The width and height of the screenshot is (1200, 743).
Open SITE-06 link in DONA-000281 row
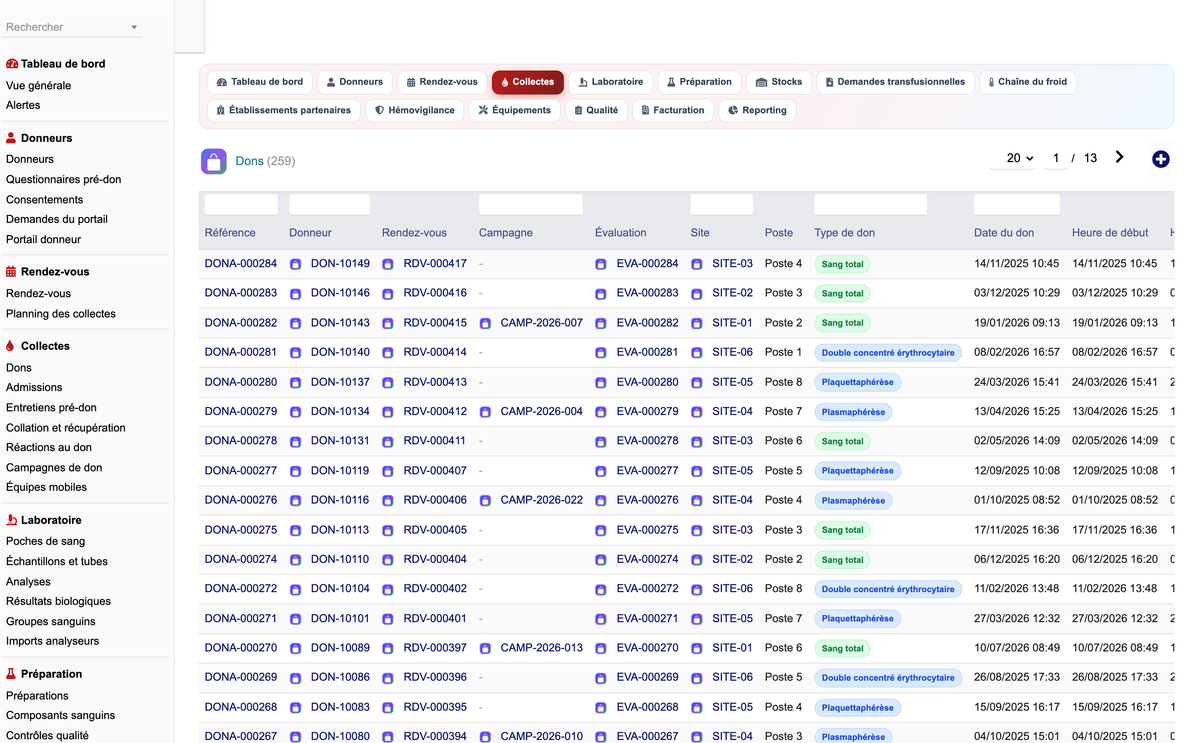click(733, 352)
